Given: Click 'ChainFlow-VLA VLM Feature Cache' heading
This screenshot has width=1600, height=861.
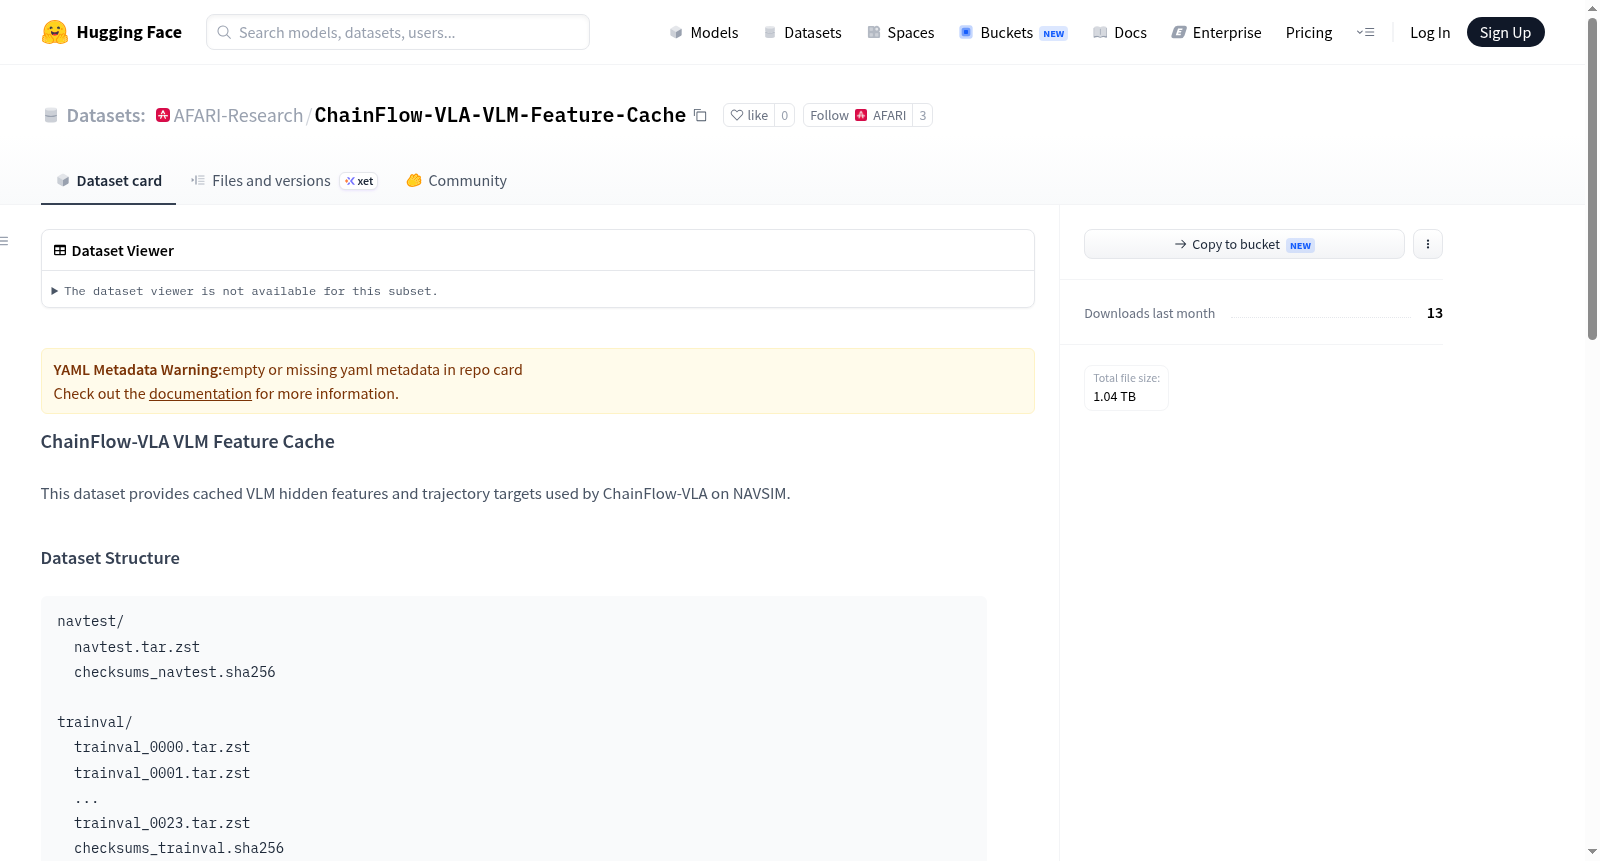Looking at the screenshot, I should click(188, 441).
